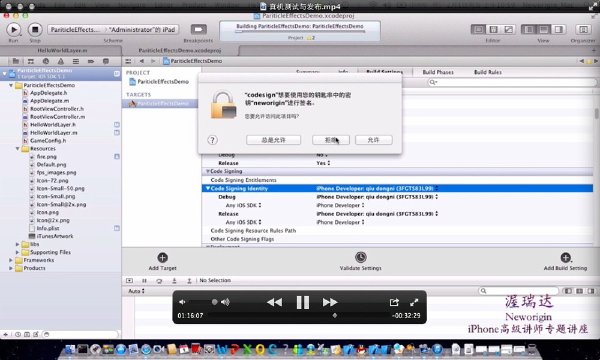Click the video share icon
The width and height of the screenshot is (600, 360).
coord(394,302)
